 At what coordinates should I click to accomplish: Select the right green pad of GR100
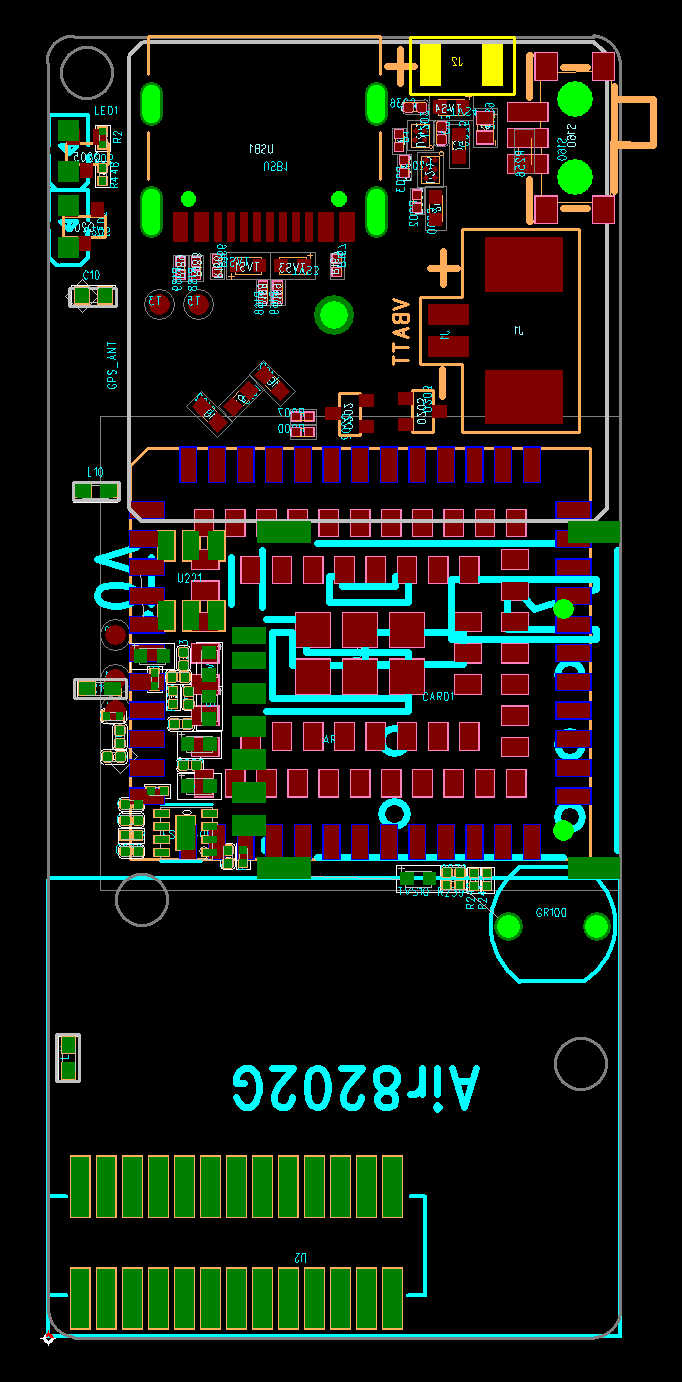pyautogui.click(x=598, y=926)
